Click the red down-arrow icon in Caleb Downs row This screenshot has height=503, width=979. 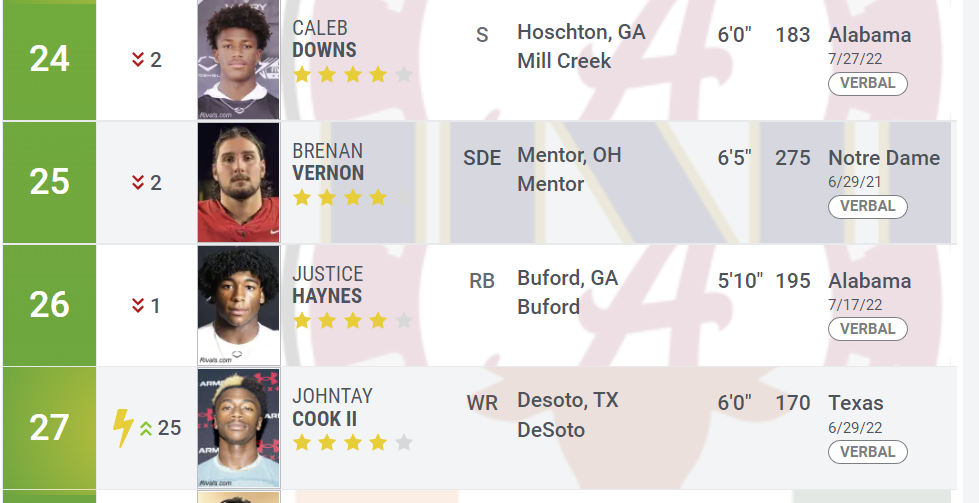138,59
